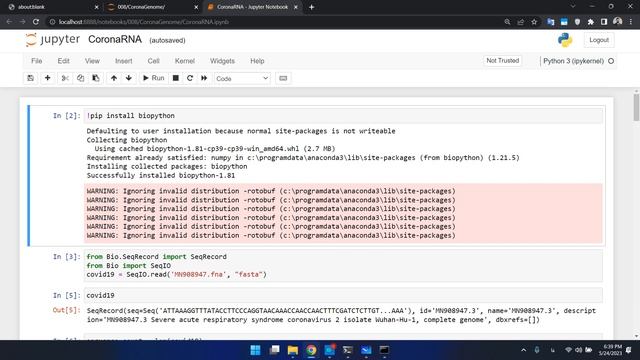The image size is (640, 360).
Task: Click the pip install biopython cell
Action: 343,116
